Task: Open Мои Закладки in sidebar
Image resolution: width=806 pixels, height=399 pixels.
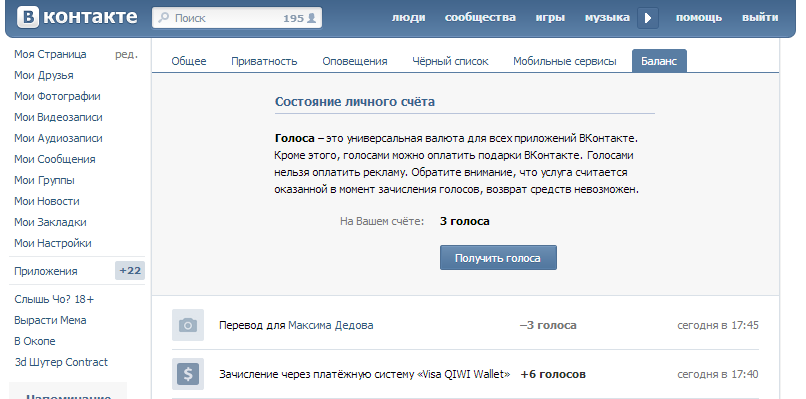Action: coord(50,223)
